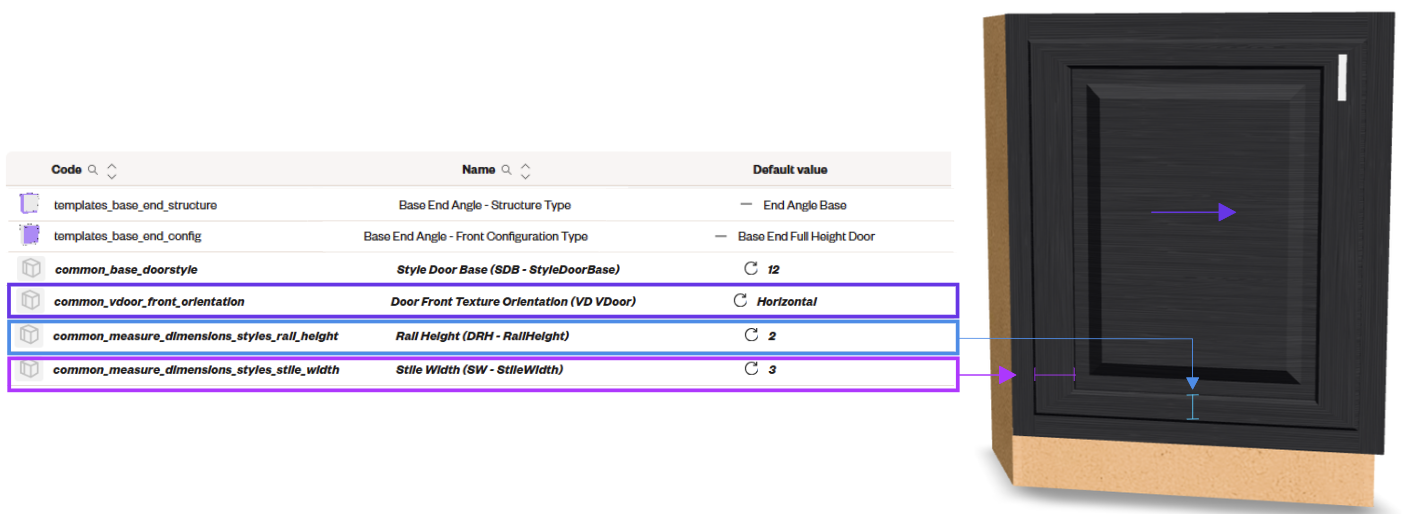Click dash before End Angle Base value
1404x514 pixels.
tap(746, 204)
